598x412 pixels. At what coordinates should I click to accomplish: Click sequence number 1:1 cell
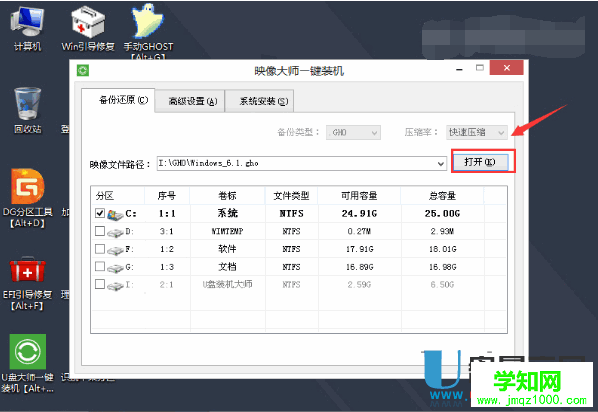(167, 214)
